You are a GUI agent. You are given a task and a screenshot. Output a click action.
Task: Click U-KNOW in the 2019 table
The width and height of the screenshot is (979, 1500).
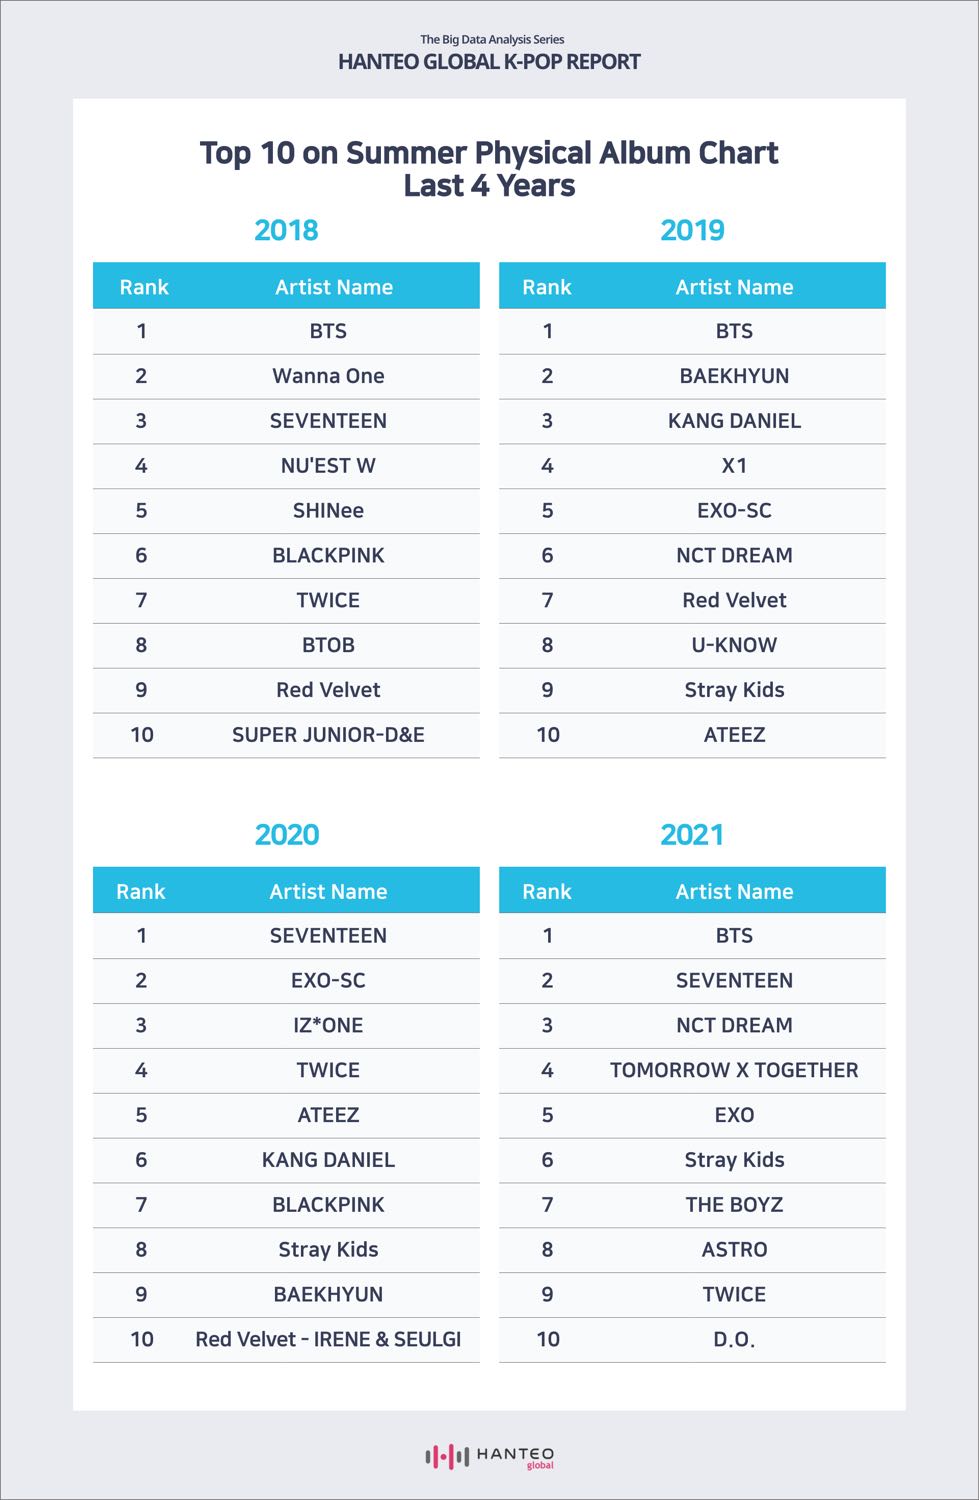(x=734, y=645)
